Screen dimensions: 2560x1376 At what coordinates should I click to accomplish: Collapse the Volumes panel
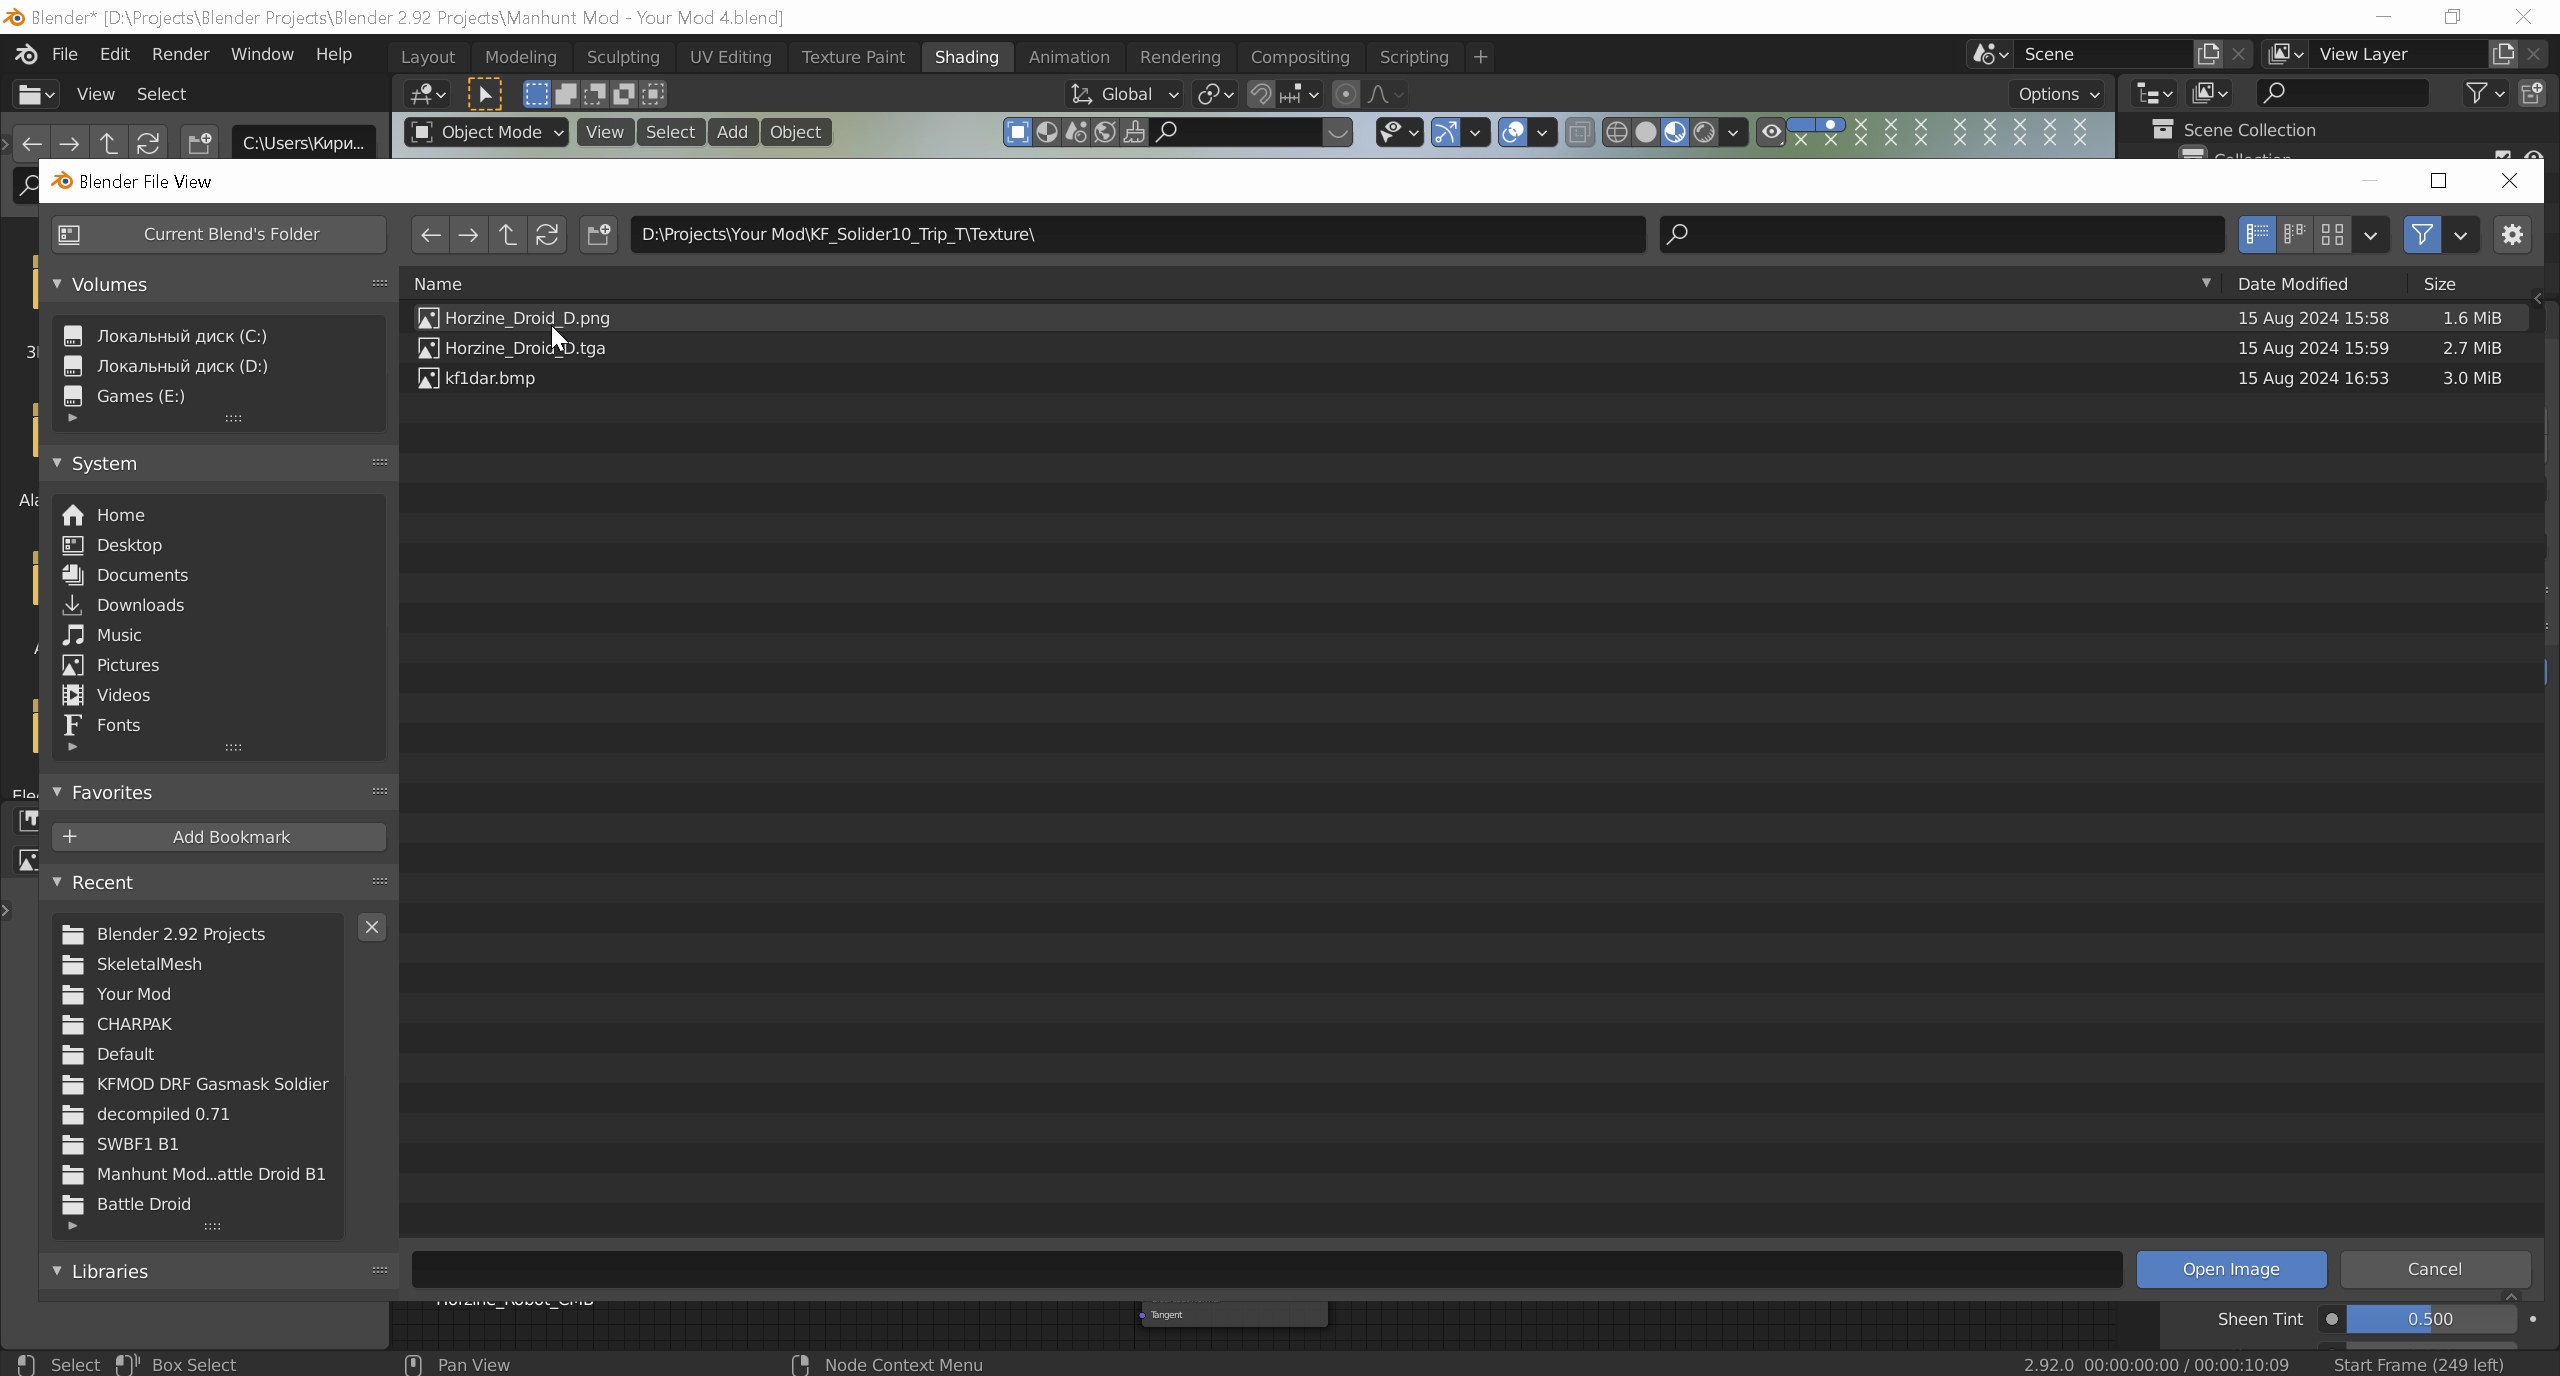(x=57, y=284)
